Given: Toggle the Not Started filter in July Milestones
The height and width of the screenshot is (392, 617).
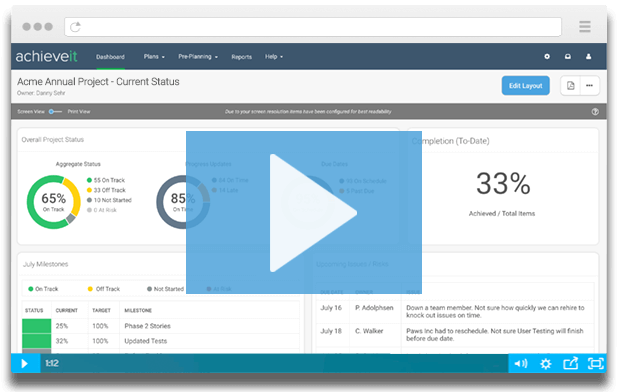Looking at the screenshot, I should (165, 289).
